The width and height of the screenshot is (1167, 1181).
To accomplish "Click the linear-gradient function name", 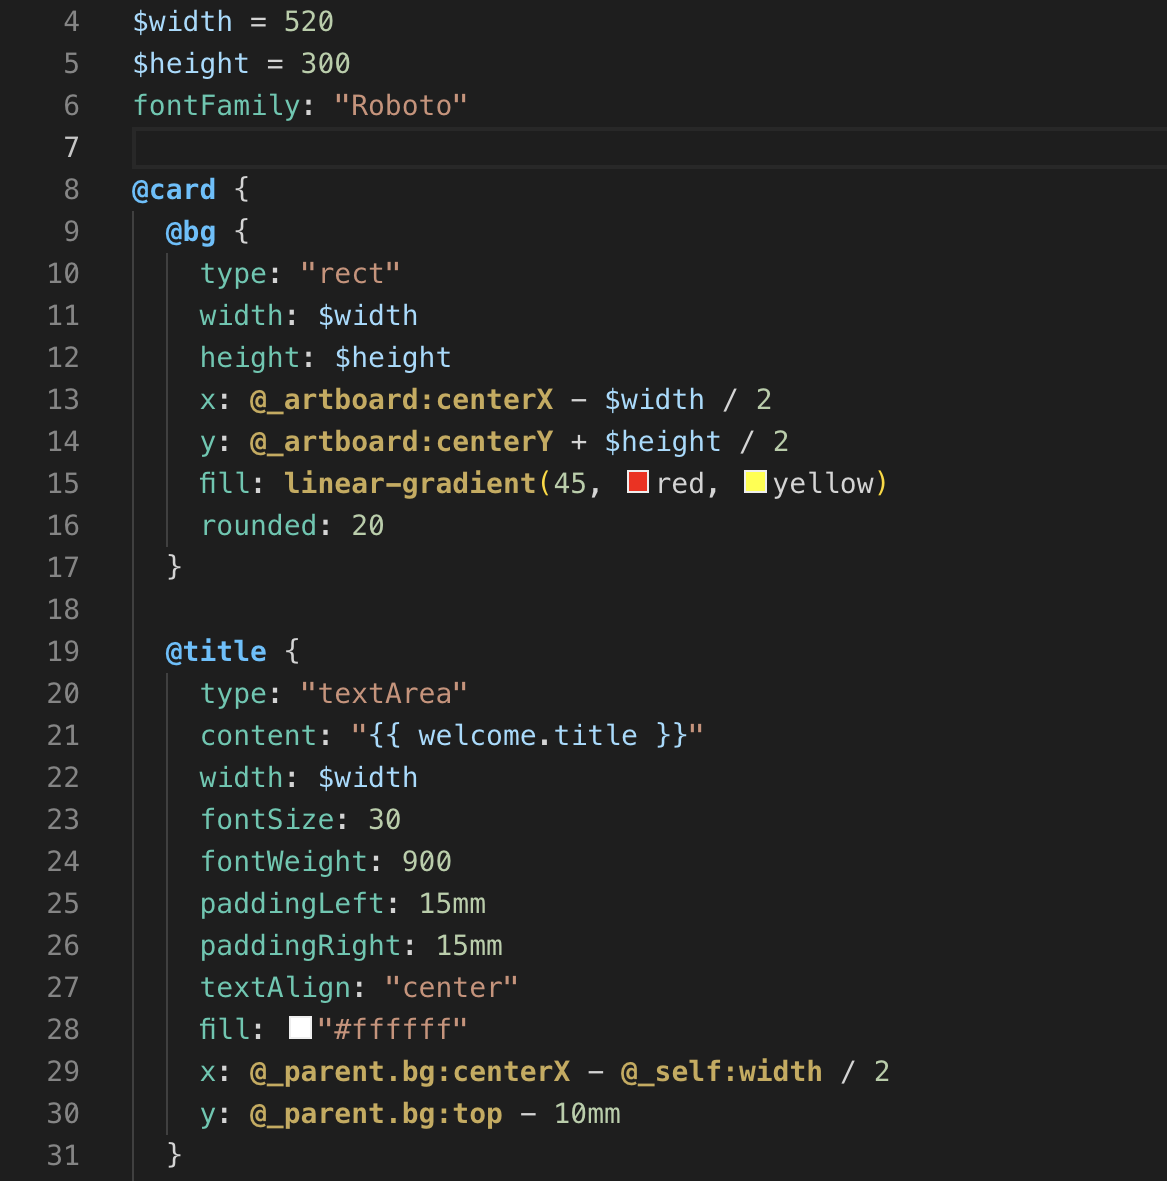I will pyautogui.click(x=410, y=484).
